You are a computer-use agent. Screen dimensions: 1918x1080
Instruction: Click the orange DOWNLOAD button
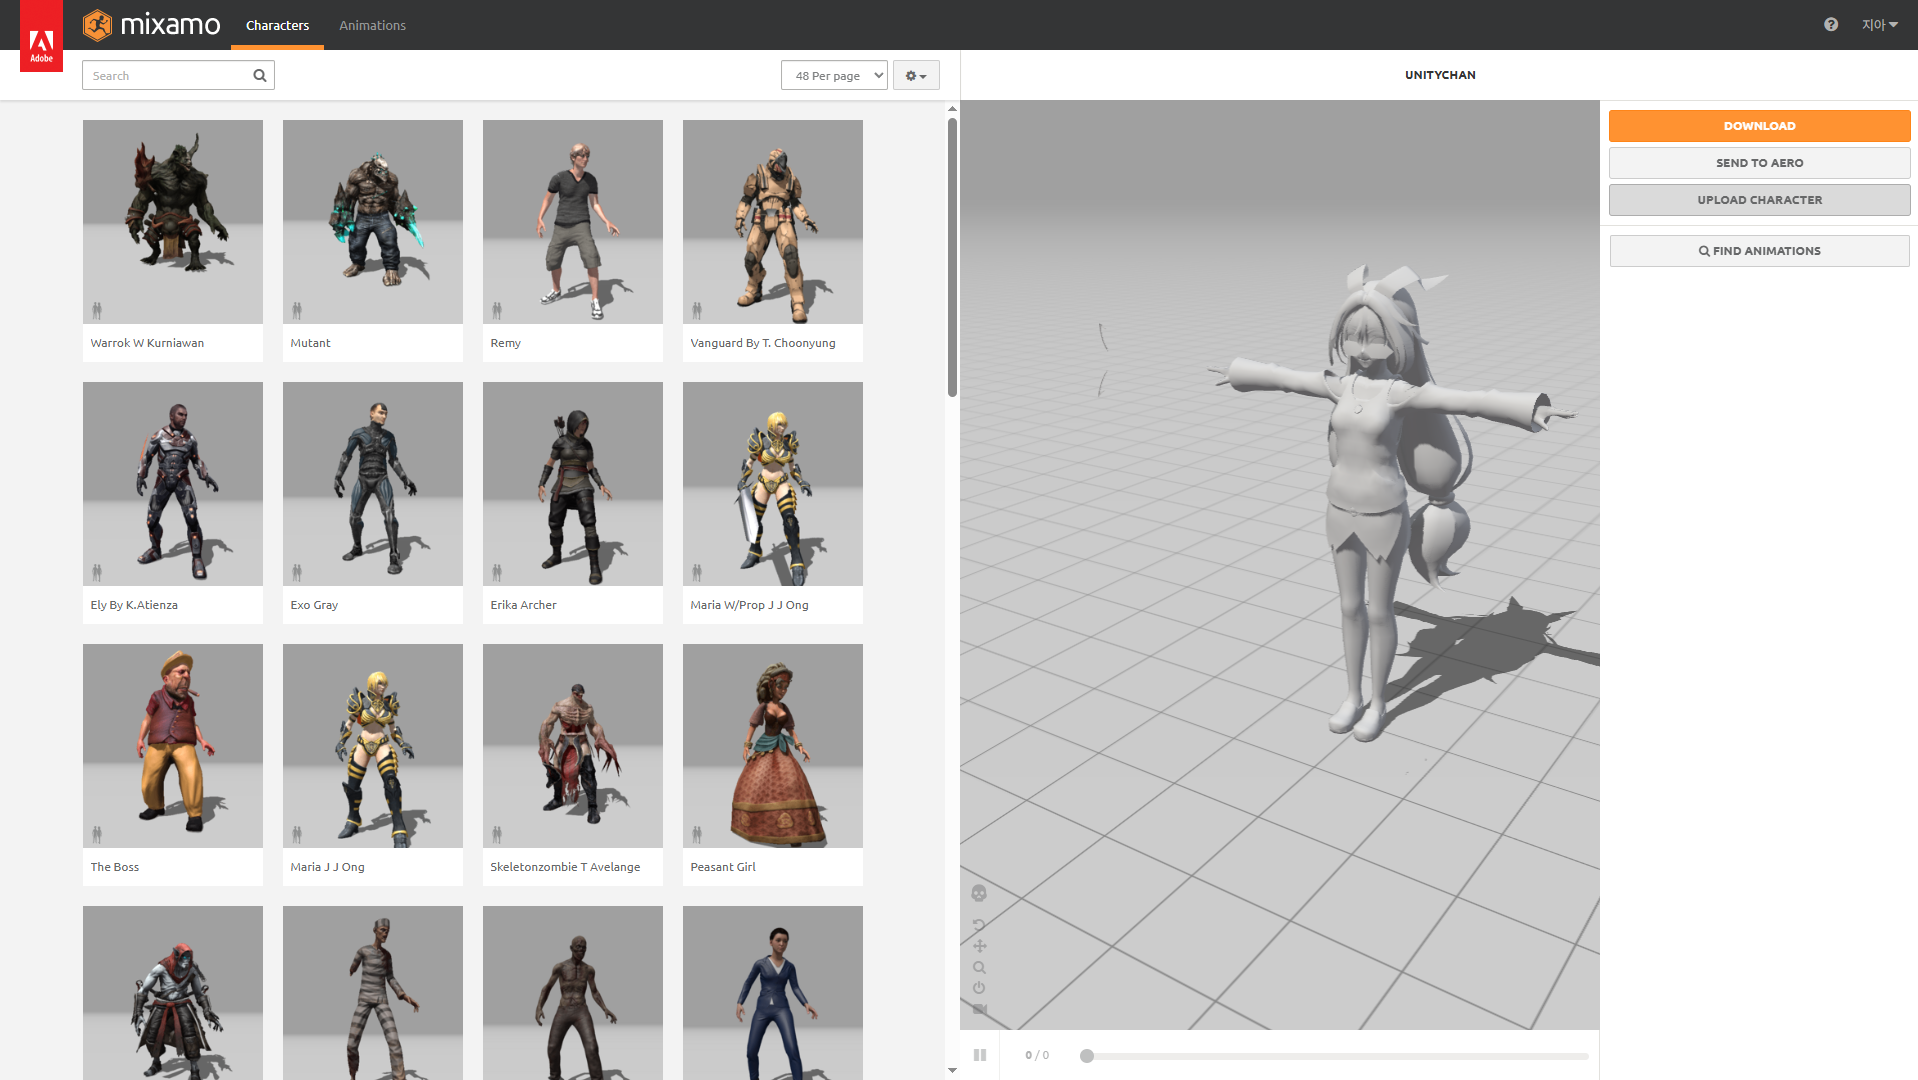pos(1759,126)
